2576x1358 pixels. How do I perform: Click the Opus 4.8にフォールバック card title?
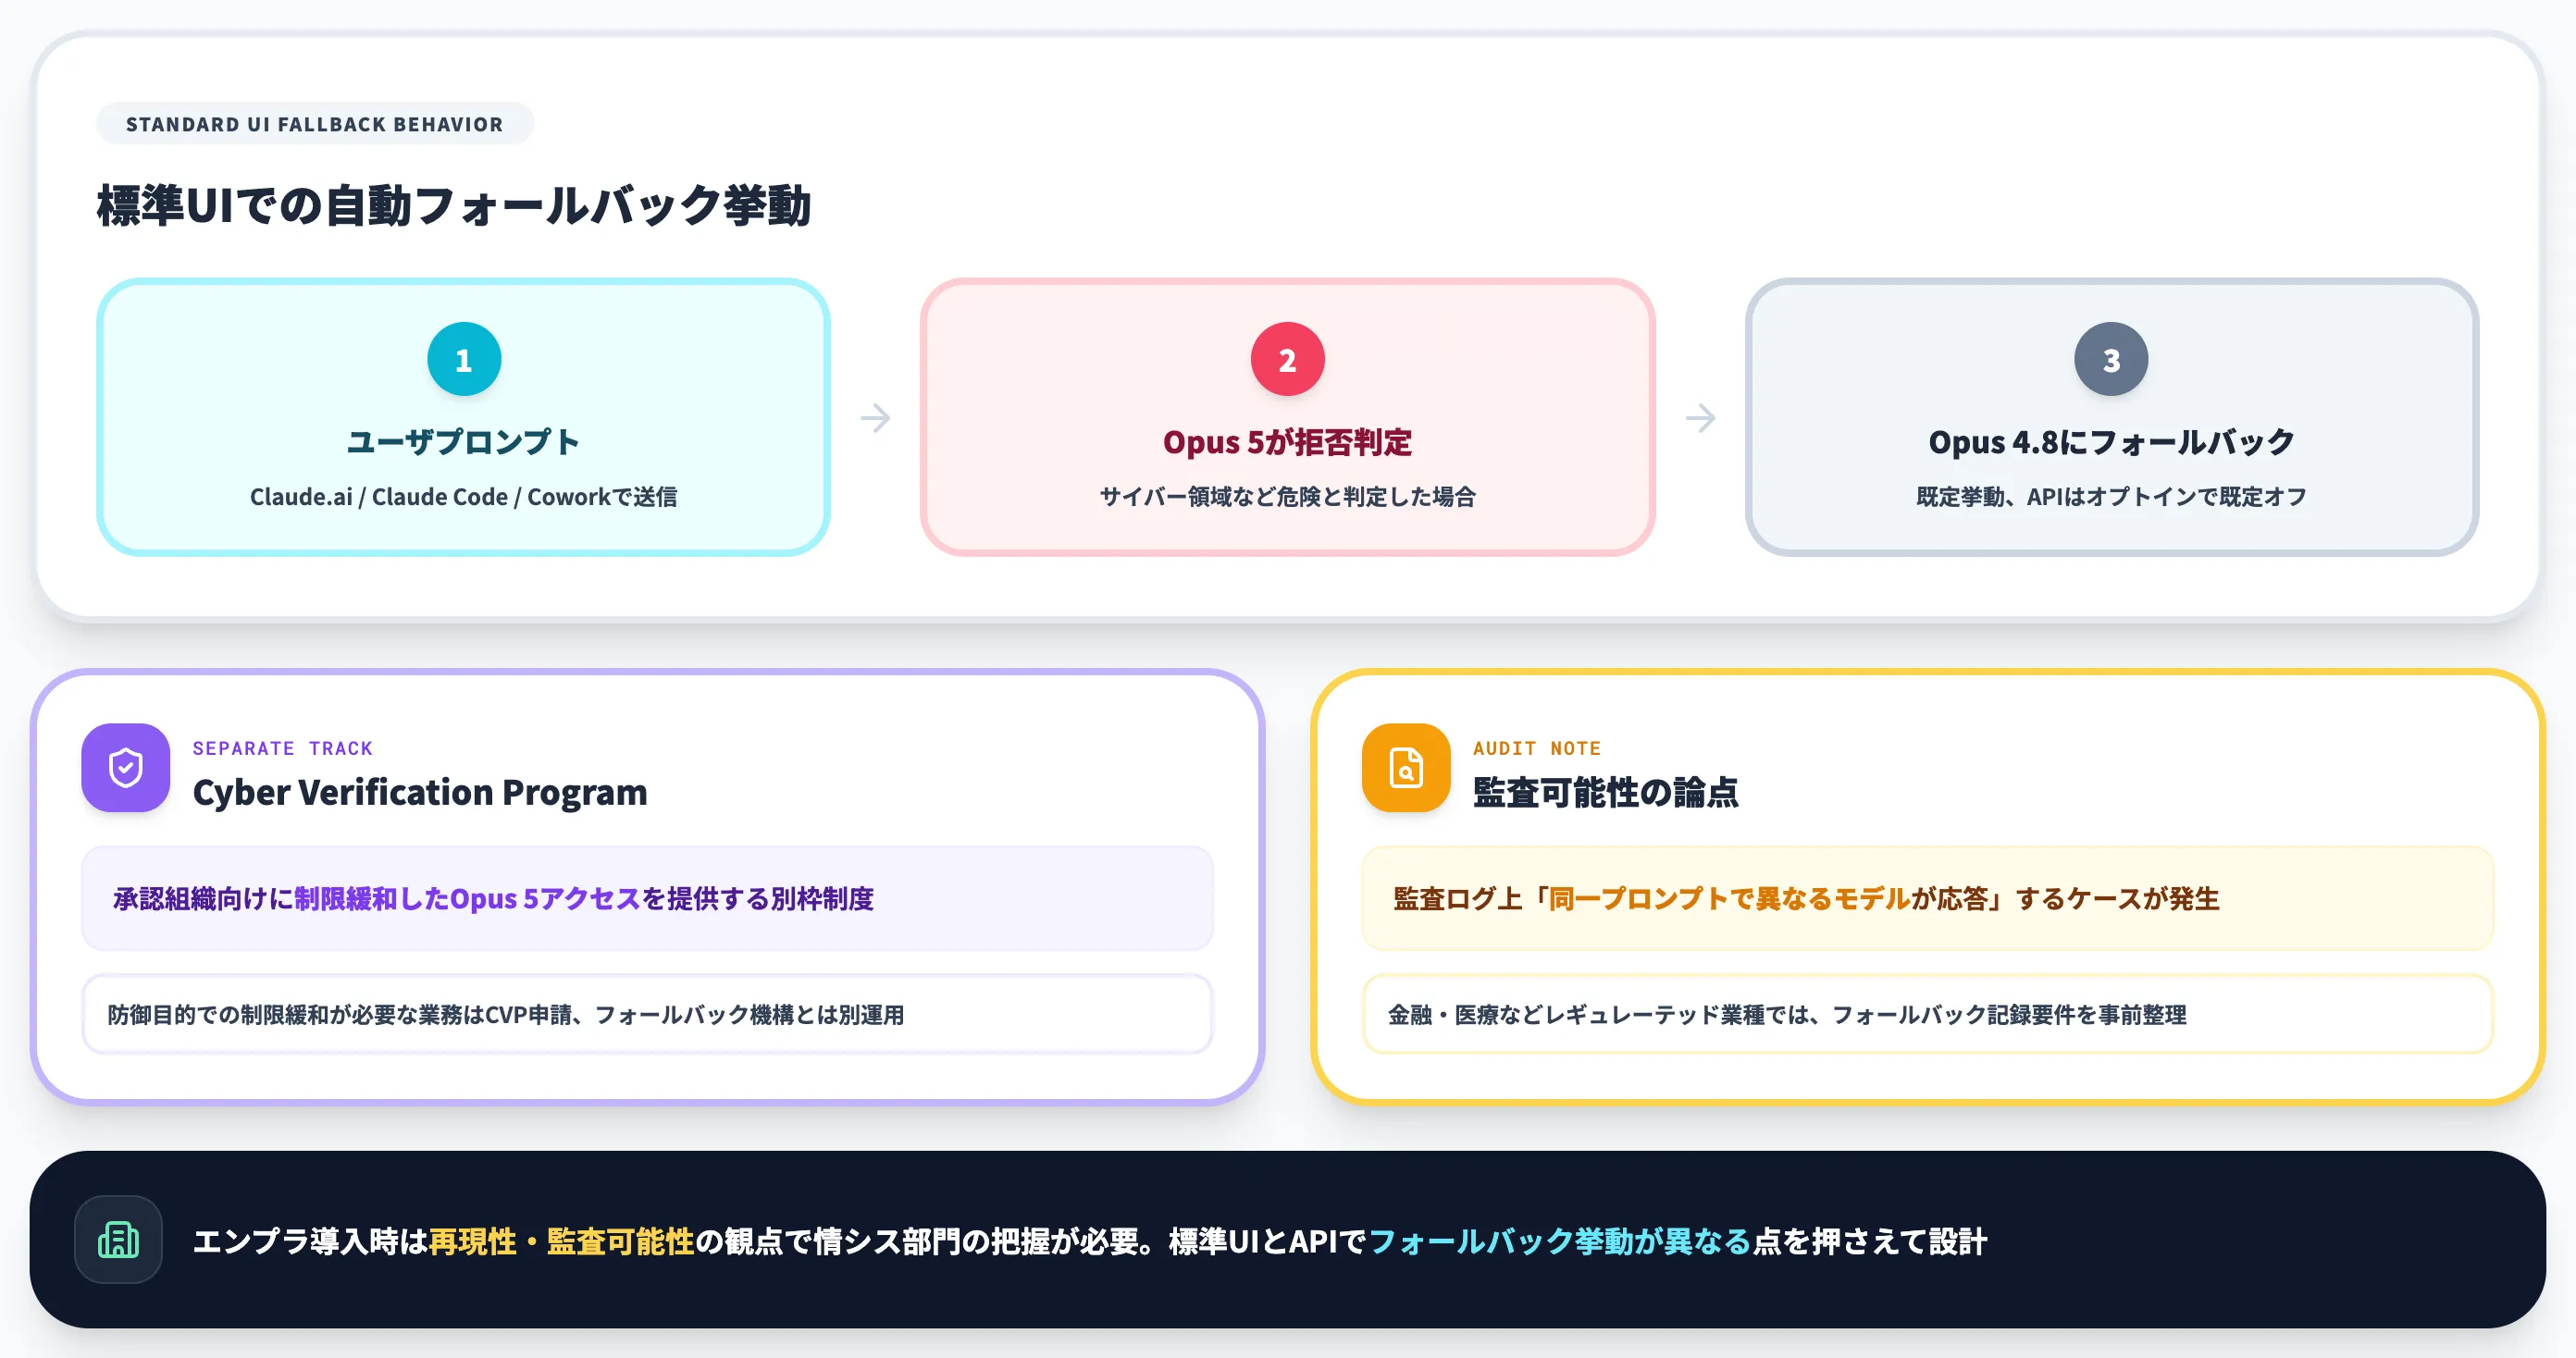(x=2111, y=442)
